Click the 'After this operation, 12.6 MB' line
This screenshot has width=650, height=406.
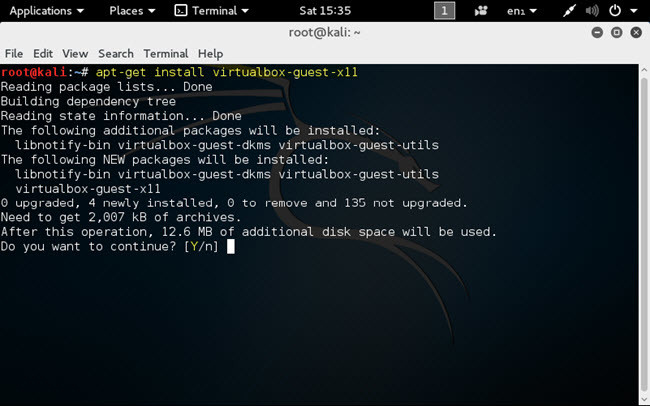(x=249, y=232)
